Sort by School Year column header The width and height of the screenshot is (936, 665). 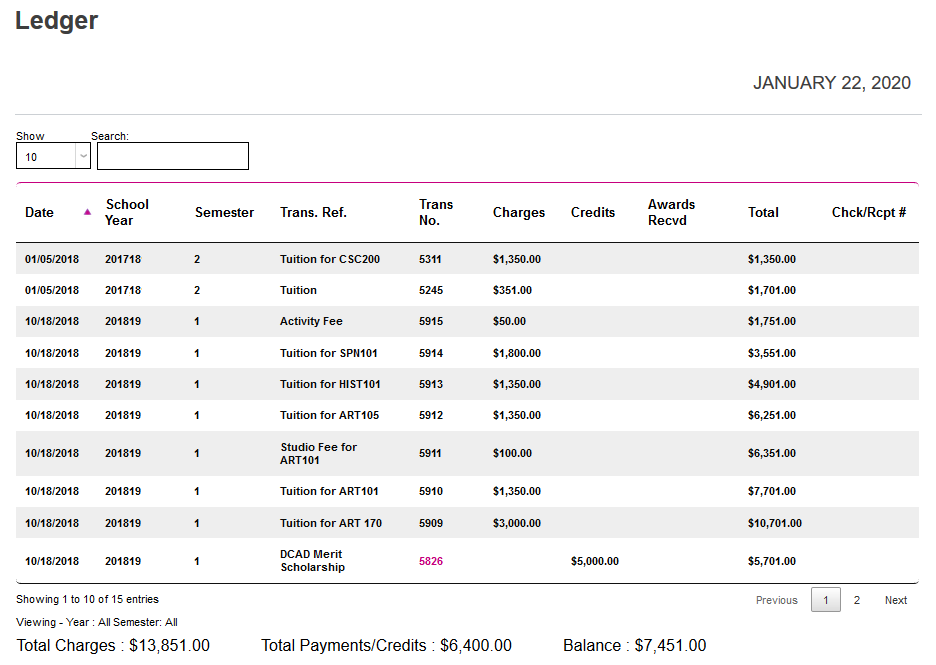click(x=127, y=212)
